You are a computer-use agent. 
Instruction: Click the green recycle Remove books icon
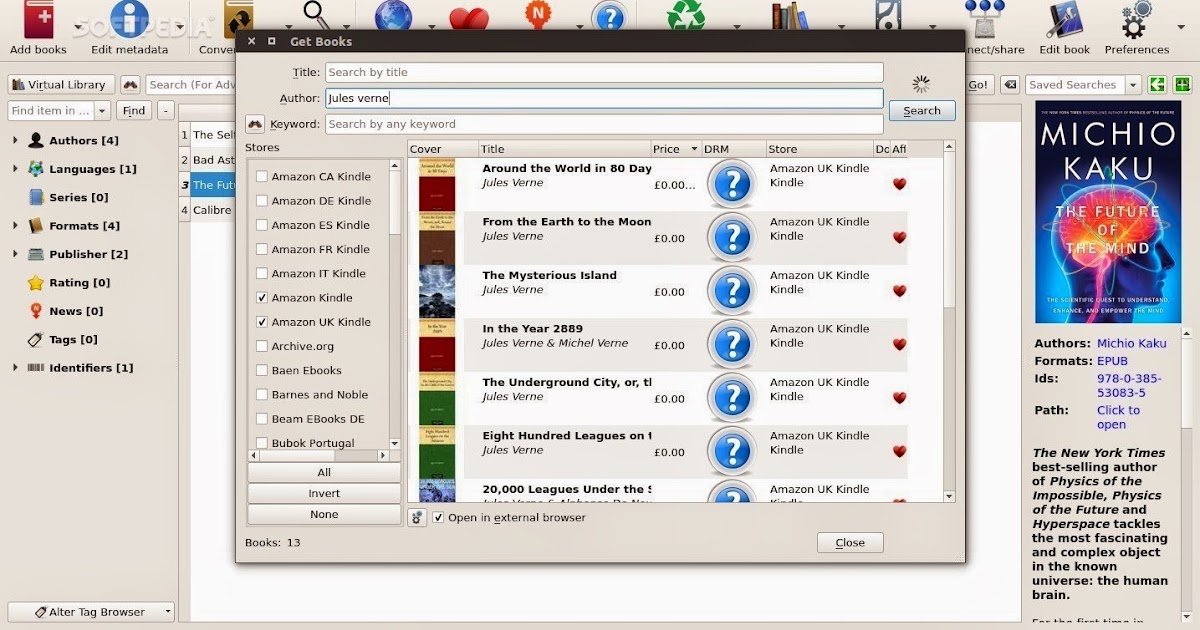coord(687,15)
